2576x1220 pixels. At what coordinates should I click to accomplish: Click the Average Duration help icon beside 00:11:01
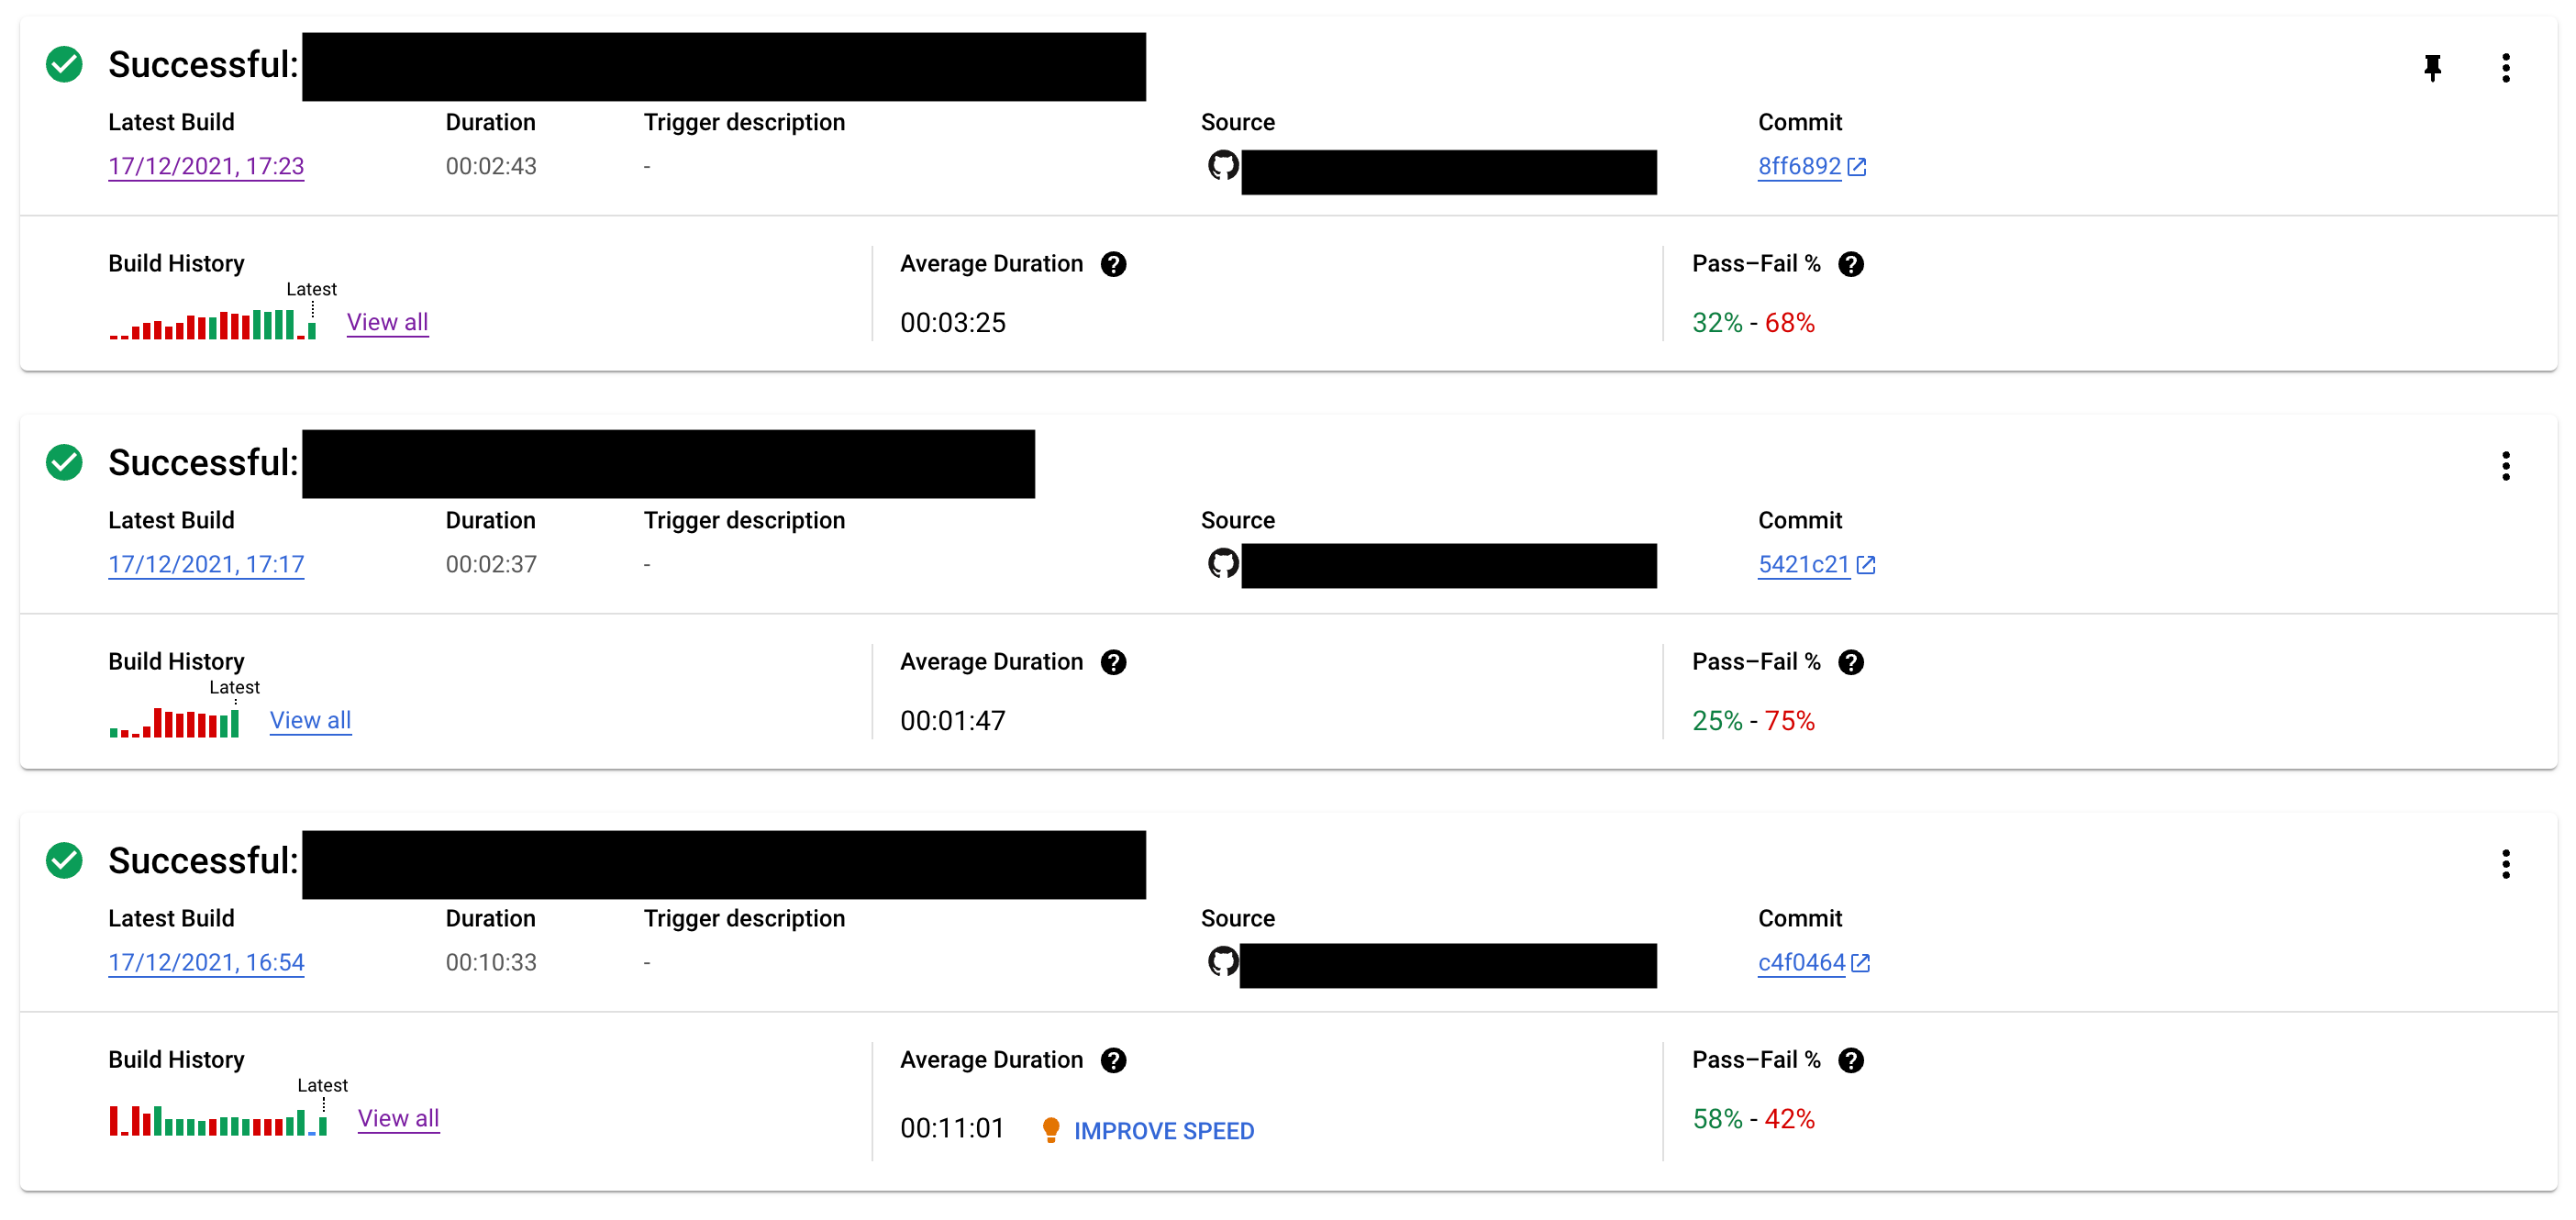pos(1113,1060)
